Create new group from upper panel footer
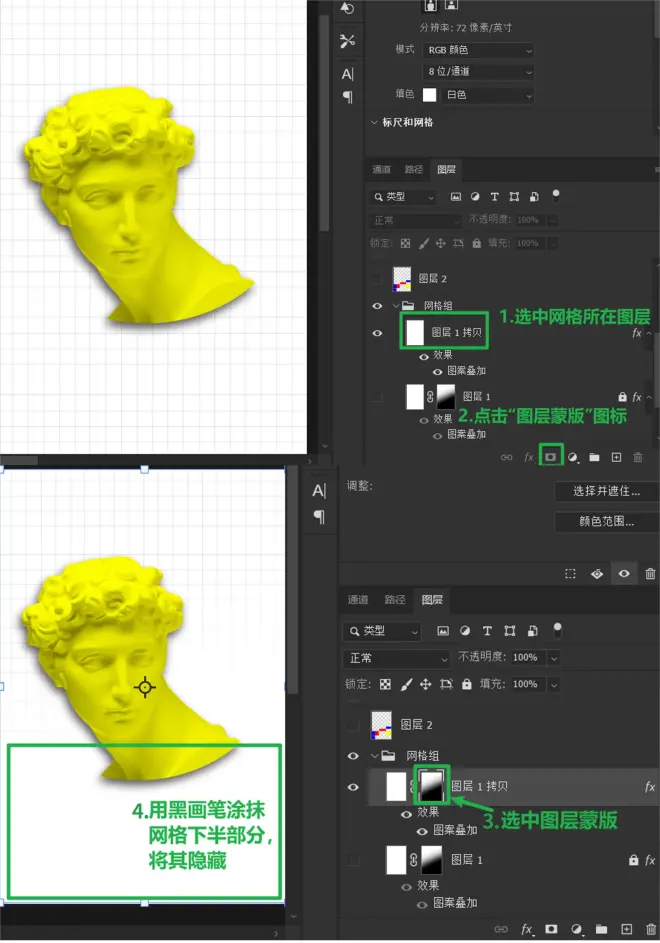This screenshot has width=660, height=943. click(x=594, y=458)
